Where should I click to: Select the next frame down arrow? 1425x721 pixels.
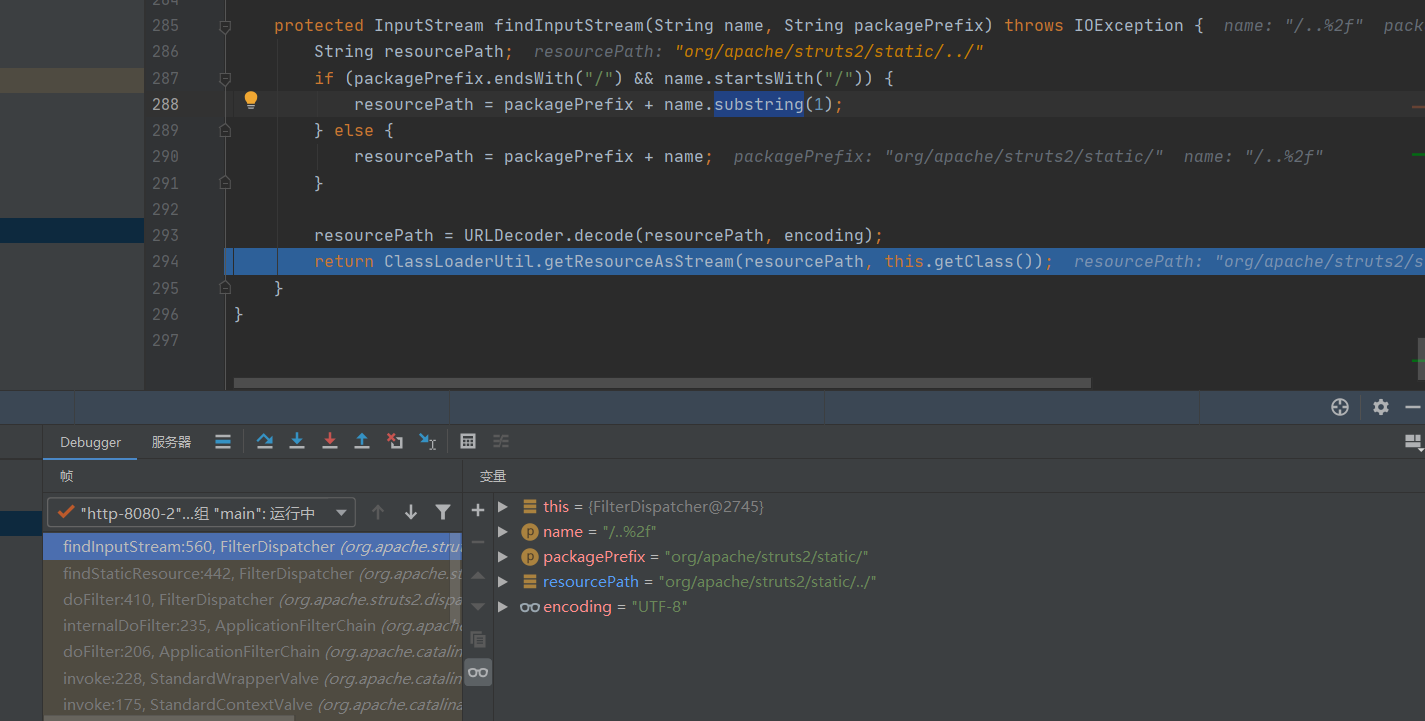(411, 512)
